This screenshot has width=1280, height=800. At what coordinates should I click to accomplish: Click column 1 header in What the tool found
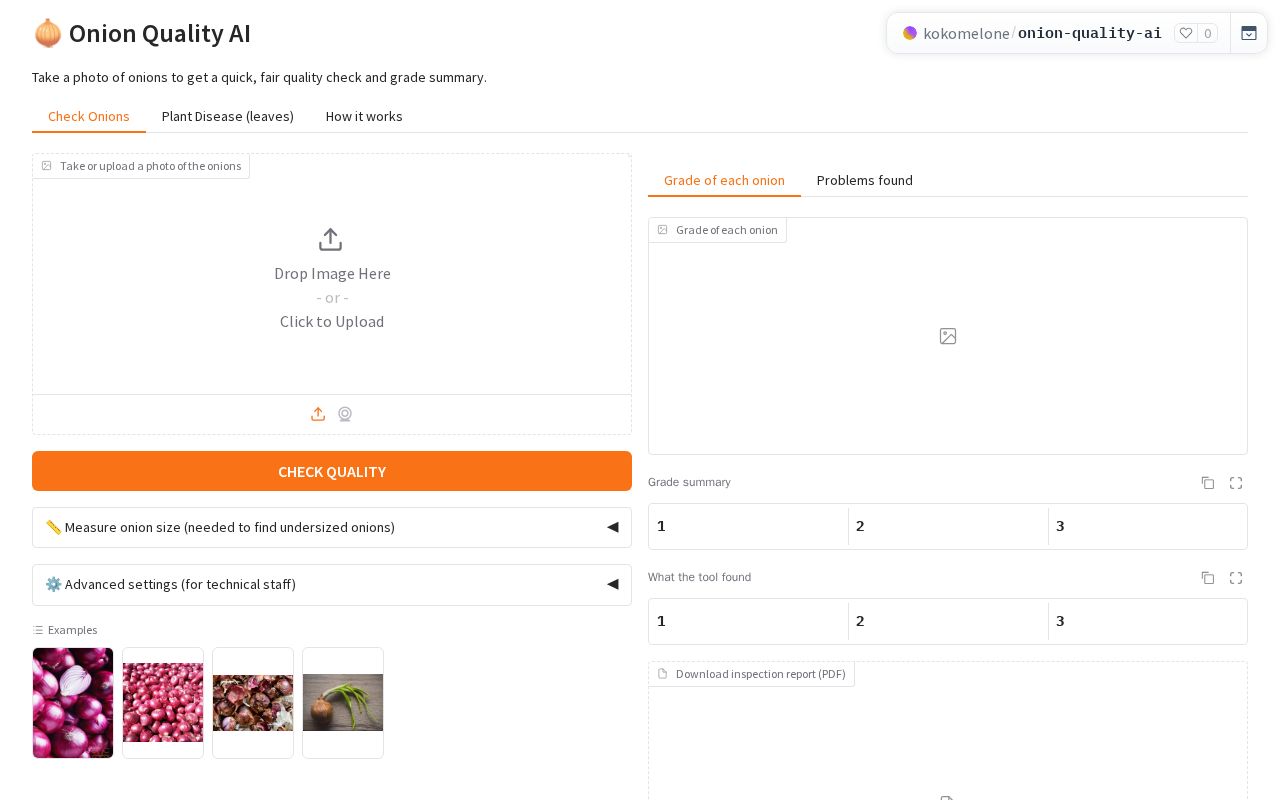(x=748, y=621)
